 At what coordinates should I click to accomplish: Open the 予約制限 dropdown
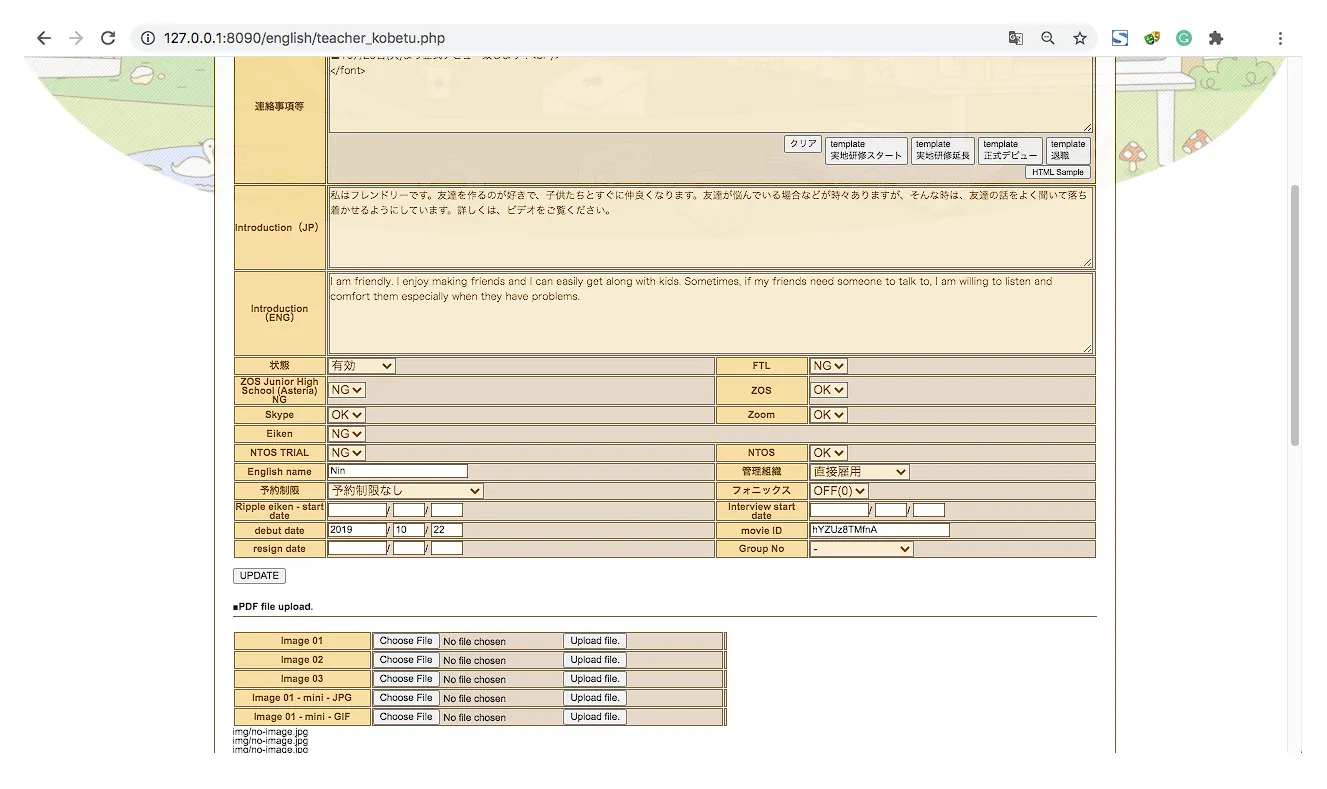coord(406,491)
